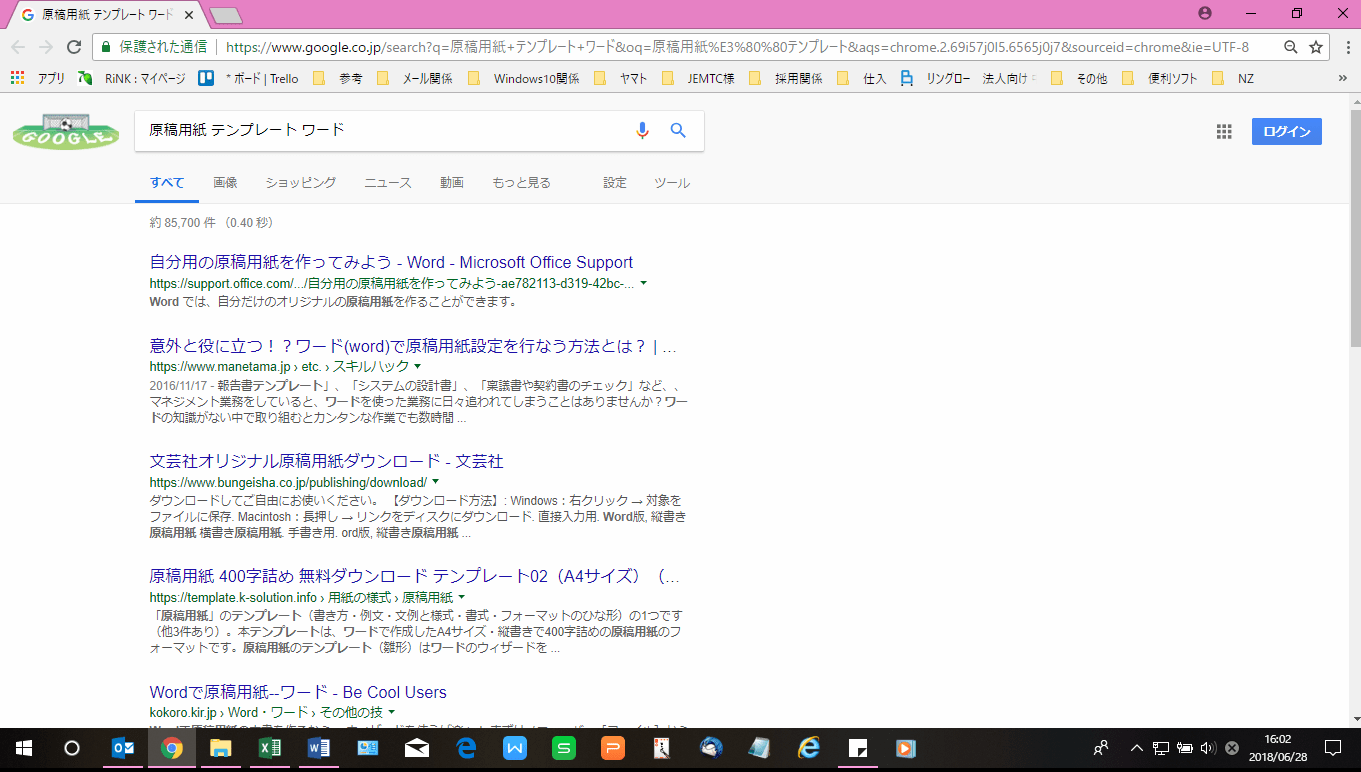Click the address bar URL
The image size is (1361, 772).
737,47
